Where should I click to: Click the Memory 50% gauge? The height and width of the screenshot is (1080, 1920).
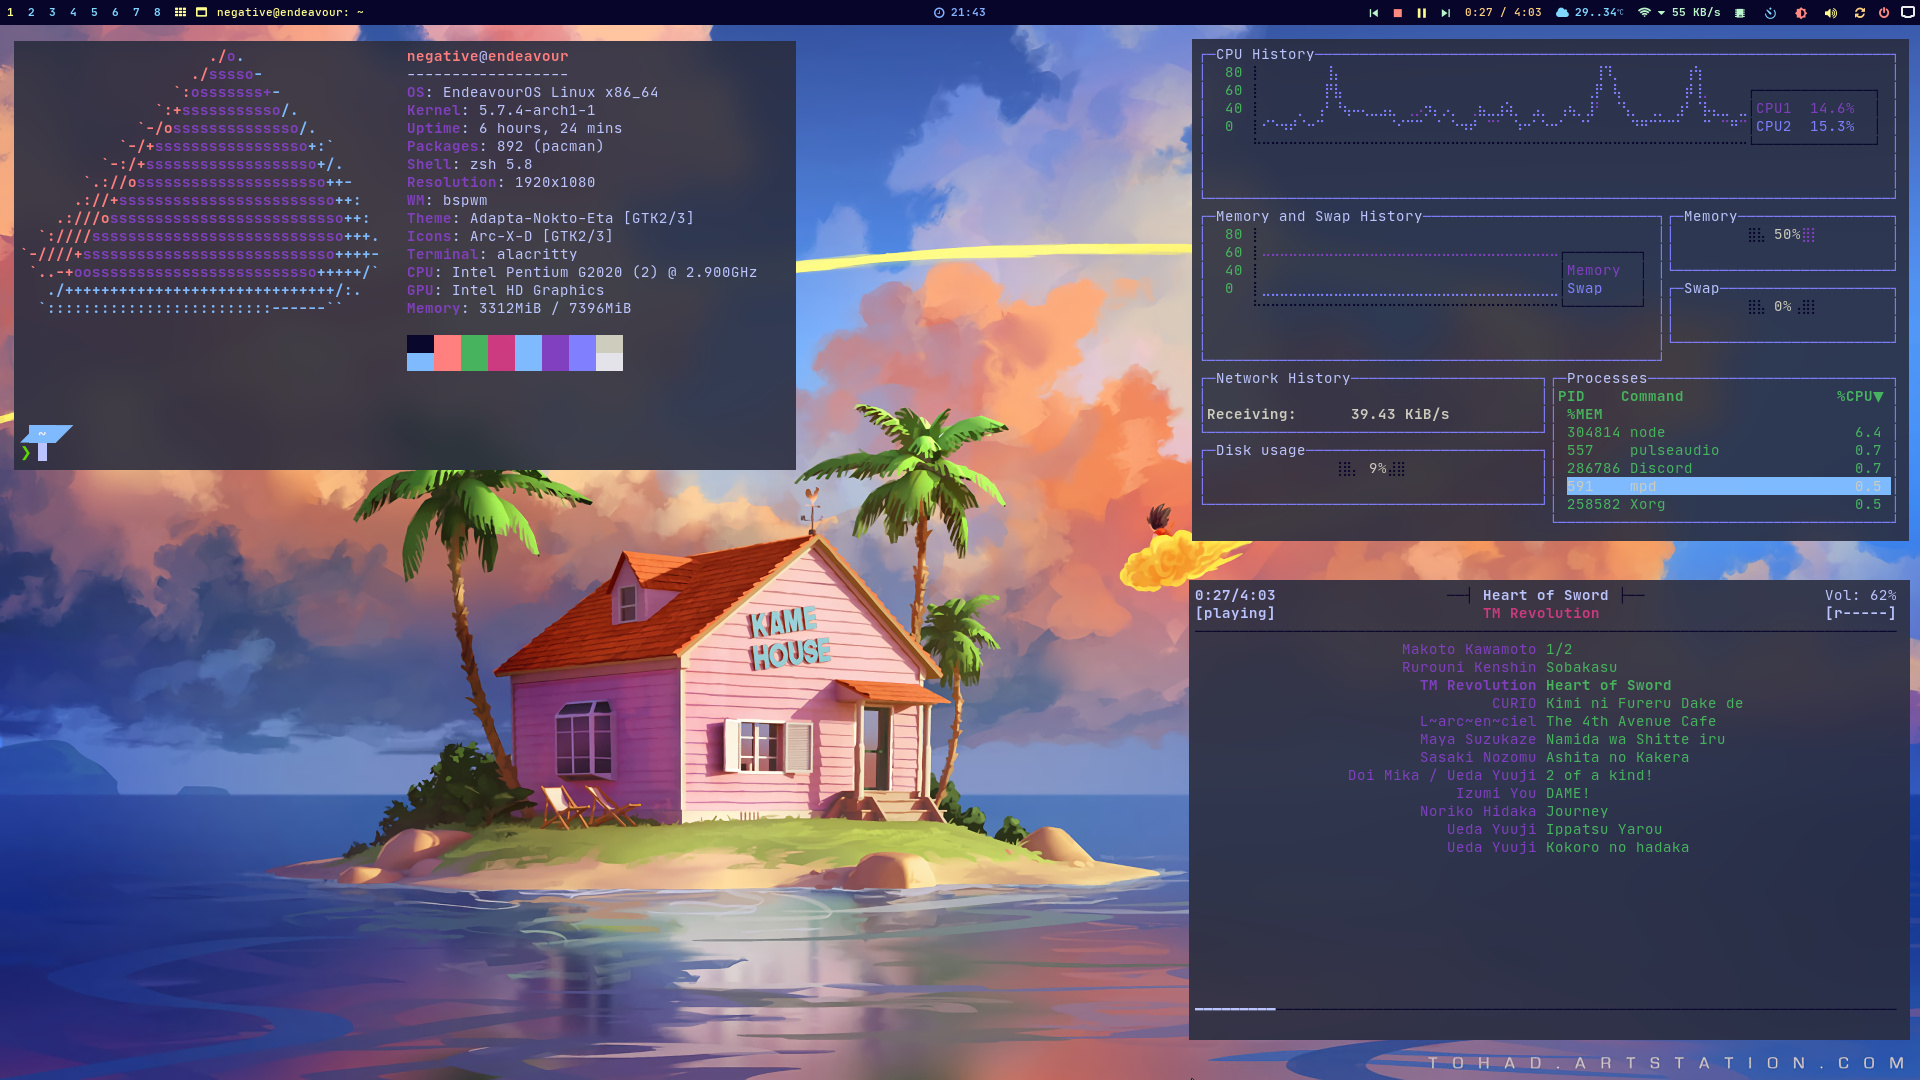(x=1782, y=235)
